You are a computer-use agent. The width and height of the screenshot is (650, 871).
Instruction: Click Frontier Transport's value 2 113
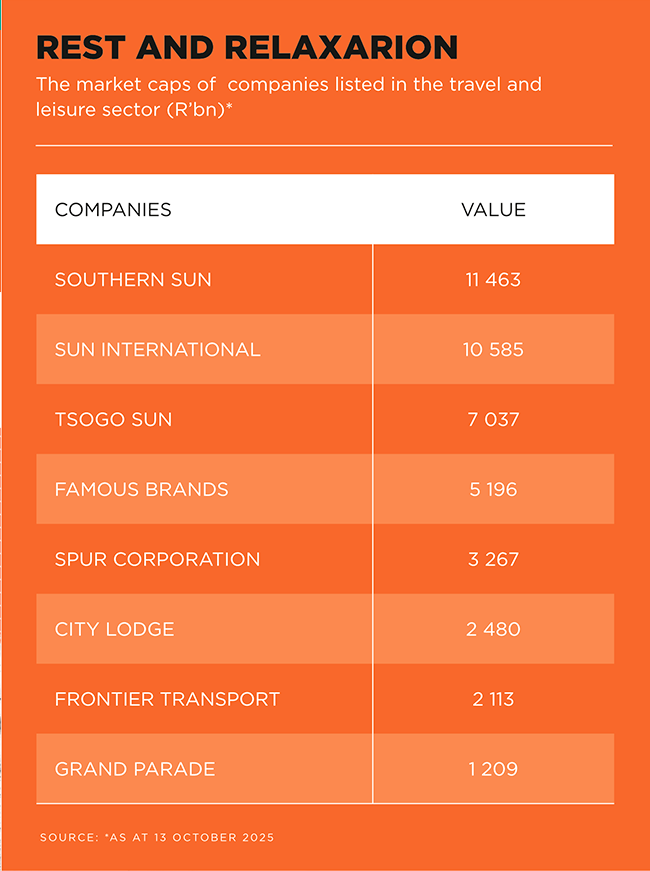(493, 700)
